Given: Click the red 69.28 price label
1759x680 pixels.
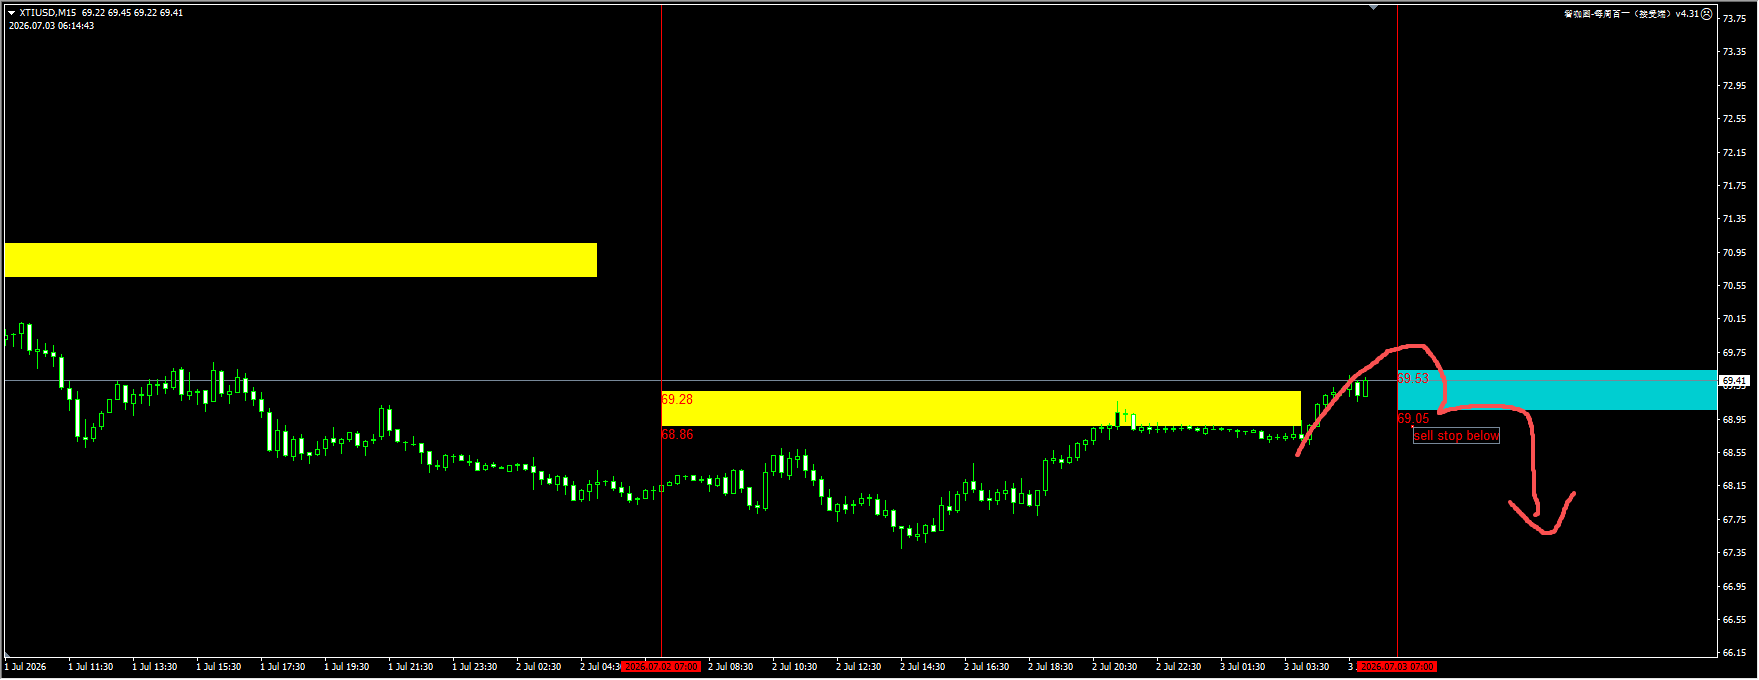Looking at the screenshot, I should 677,399.
